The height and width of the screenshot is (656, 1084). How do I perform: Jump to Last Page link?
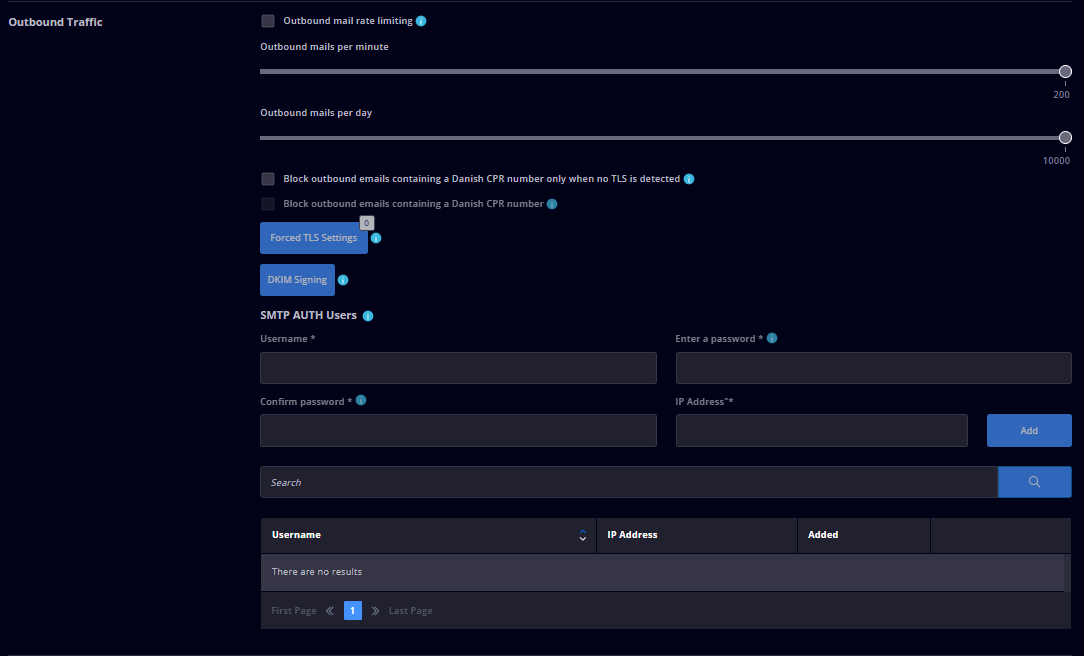(411, 610)
